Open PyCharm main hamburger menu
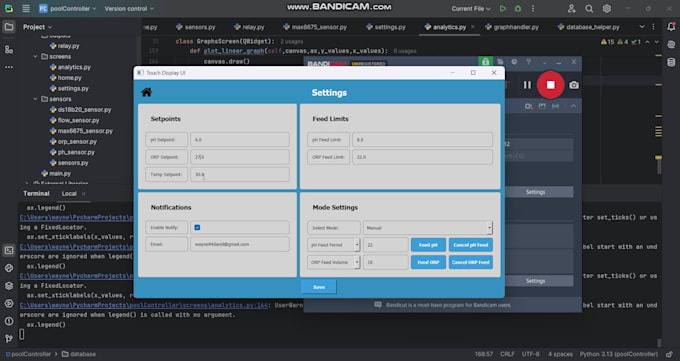The width and height of the screenshot is (680, 361). [x=26, y=9]
